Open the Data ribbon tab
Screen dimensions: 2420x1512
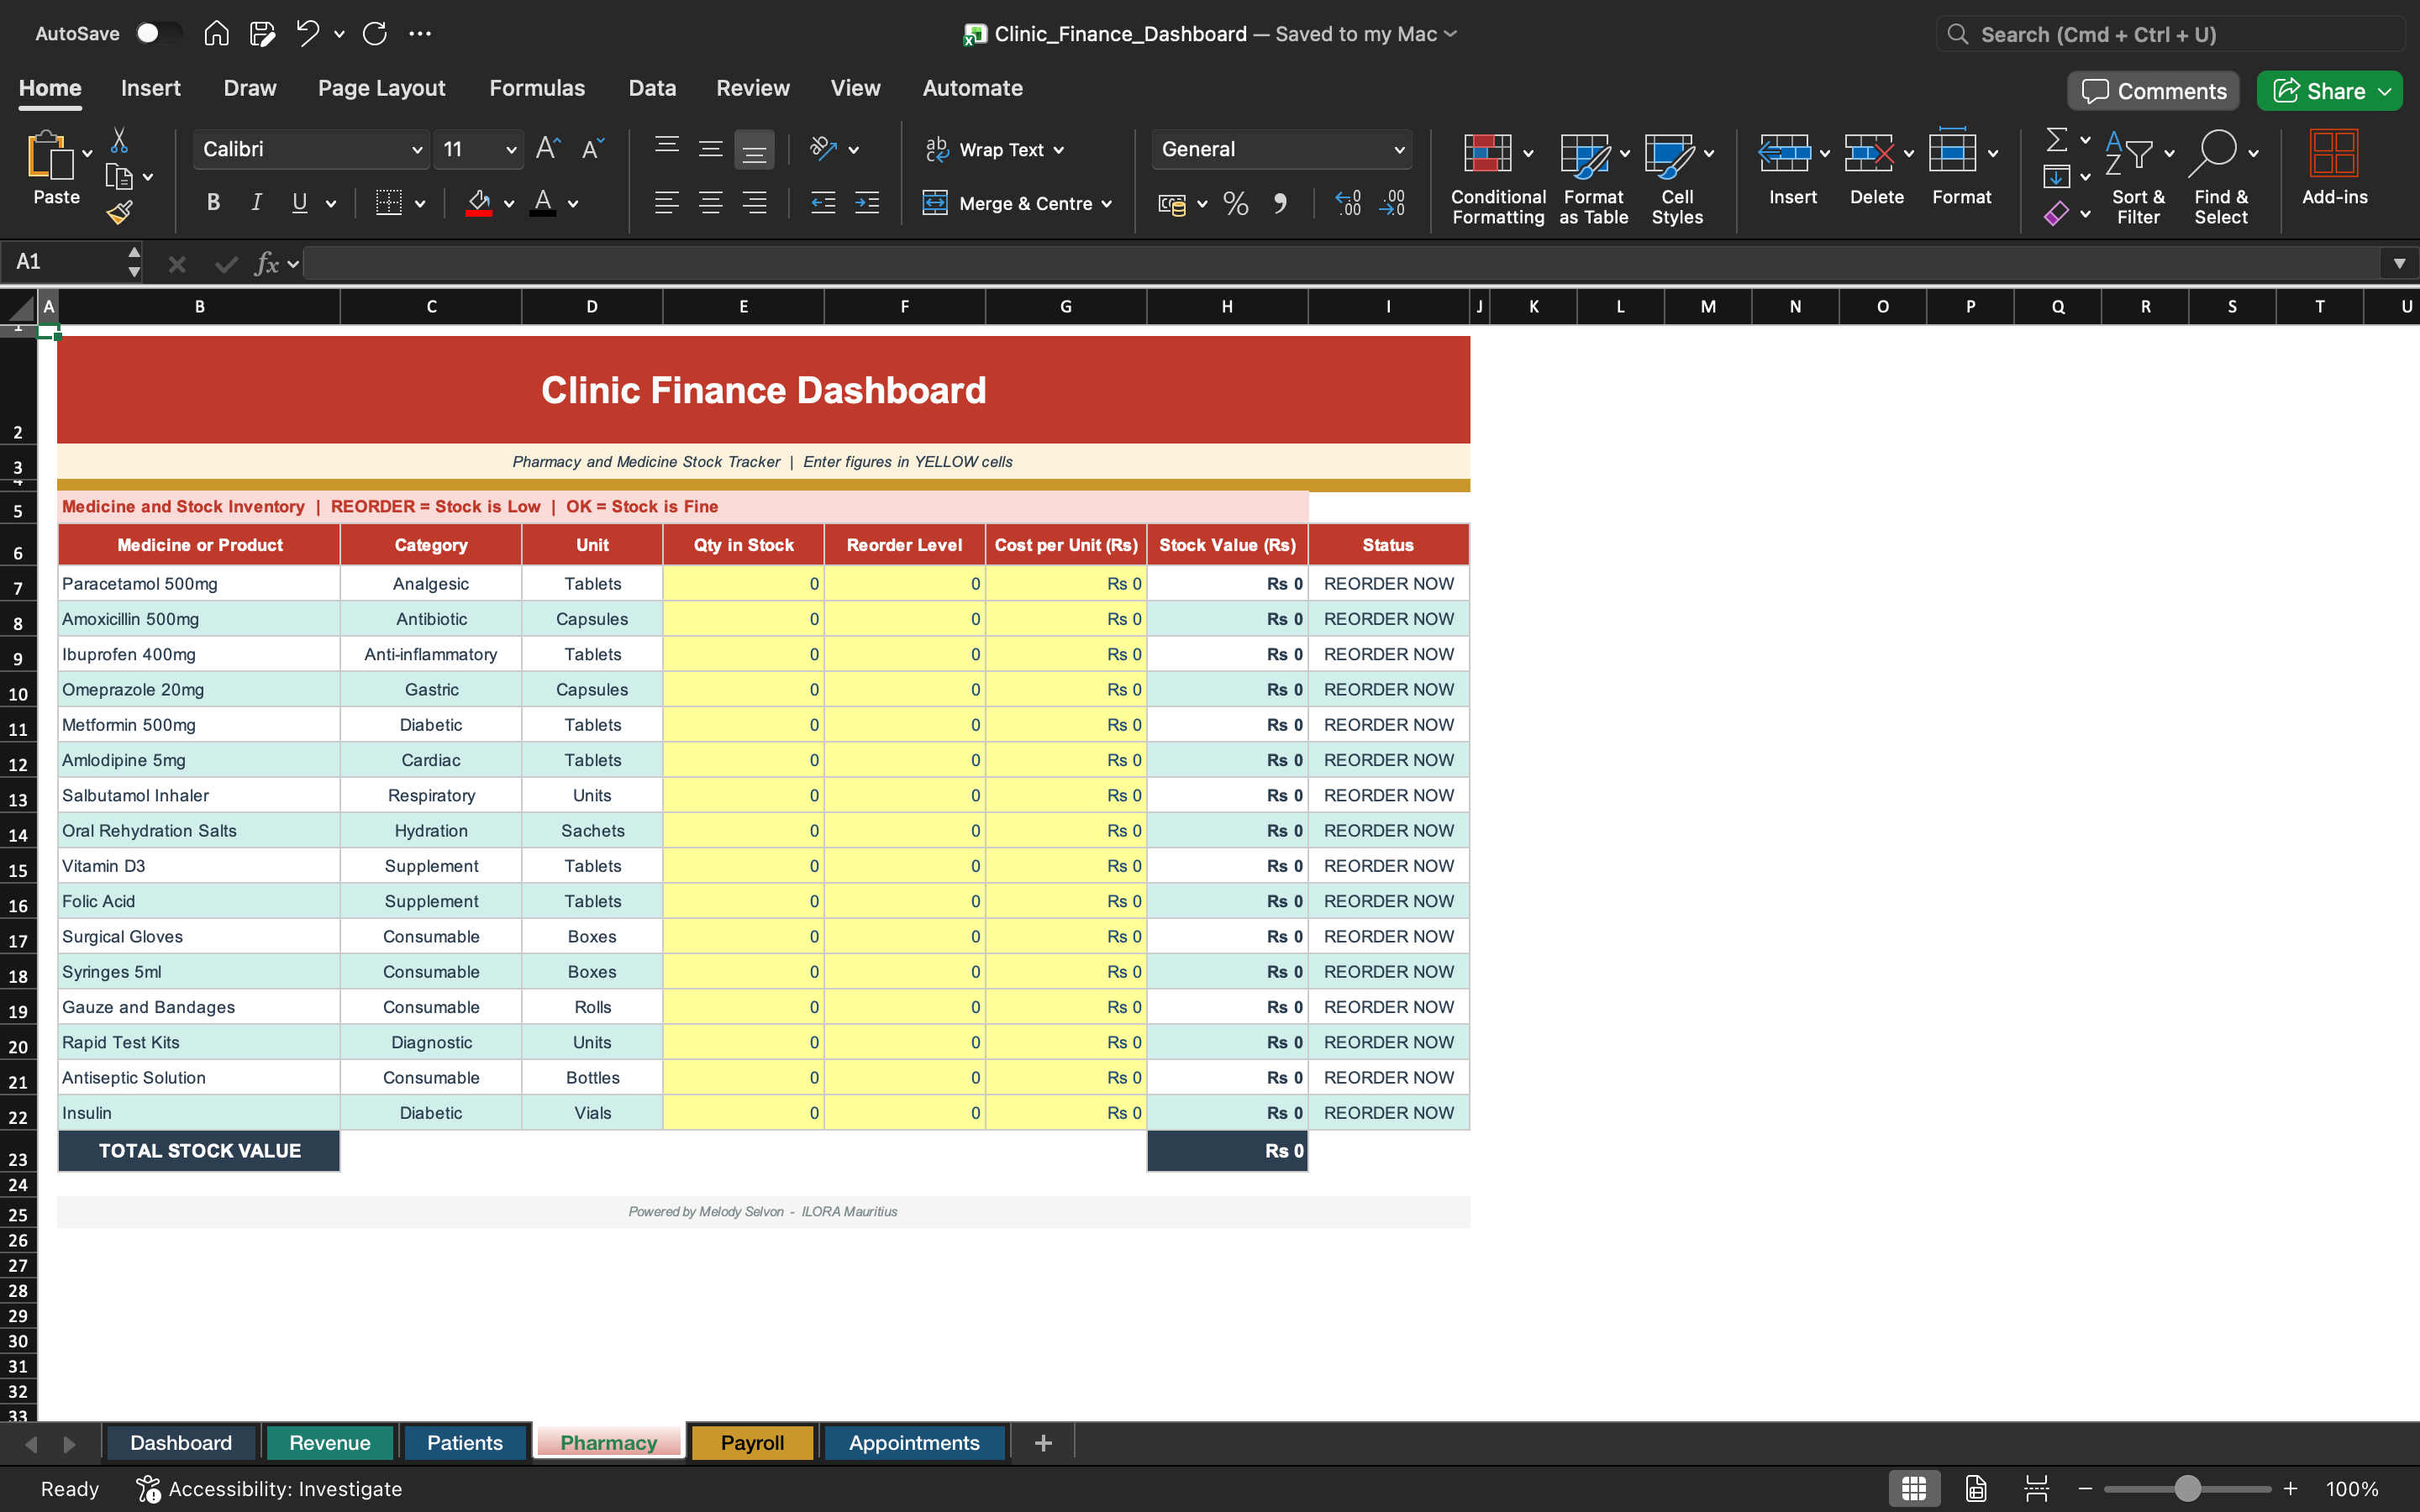pos(652,88)
